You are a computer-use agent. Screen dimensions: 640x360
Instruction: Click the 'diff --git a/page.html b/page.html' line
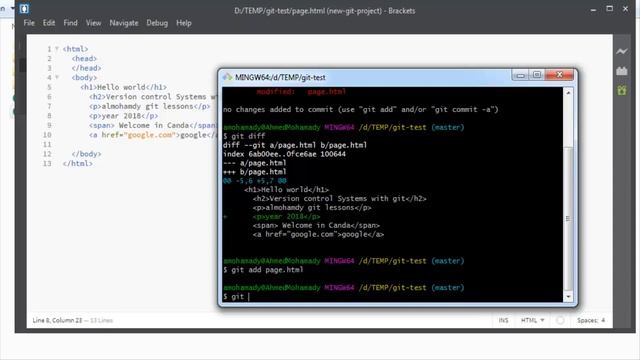point(295,145)
